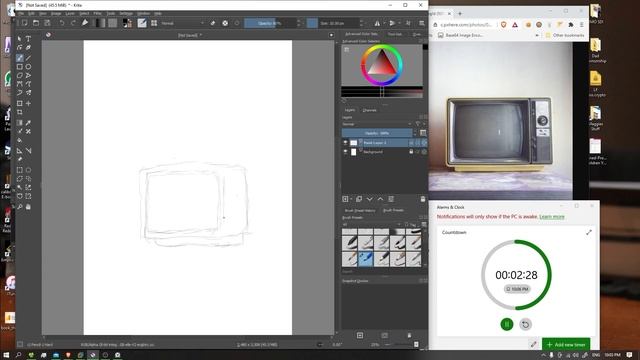Image resolution: width=640 pixels, height=360 pixels.
Task: Open the brush blending mode dropdown
Action: pos(182,23)
